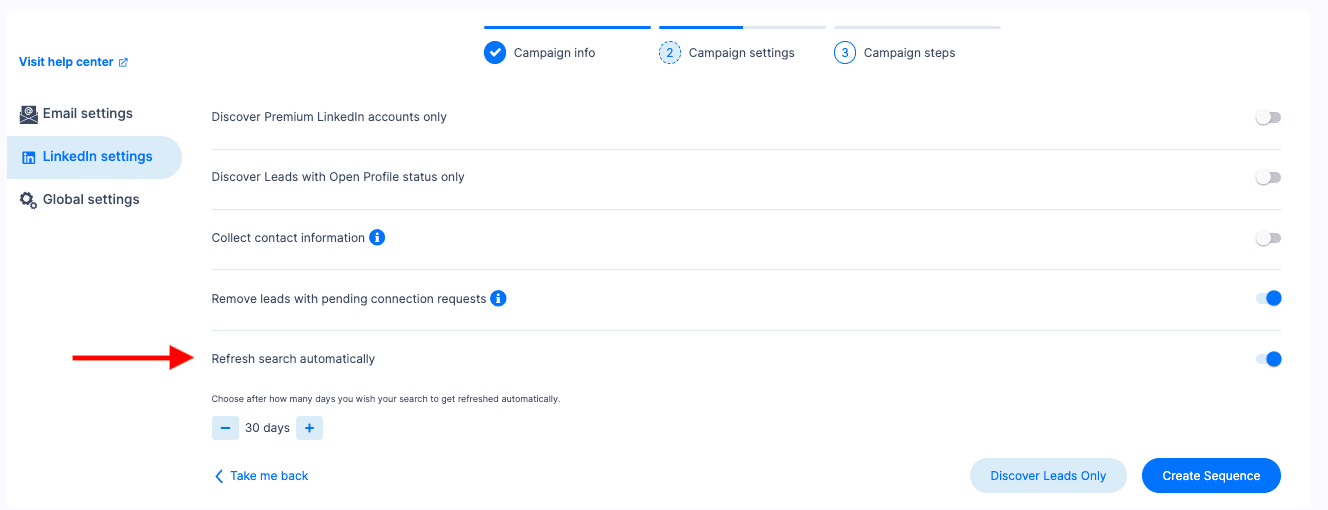Viewport: 1328px width, 510px height.
Task: Click the external link icon beside Visit help center
Action: (x=123, y=62)
